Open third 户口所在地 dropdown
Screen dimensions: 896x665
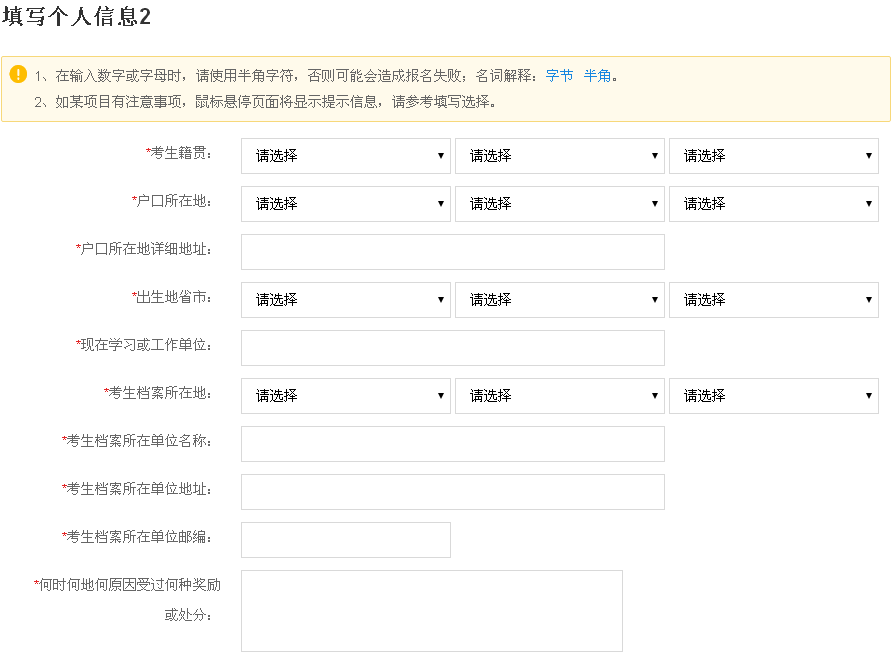click(x=773, y=204)
